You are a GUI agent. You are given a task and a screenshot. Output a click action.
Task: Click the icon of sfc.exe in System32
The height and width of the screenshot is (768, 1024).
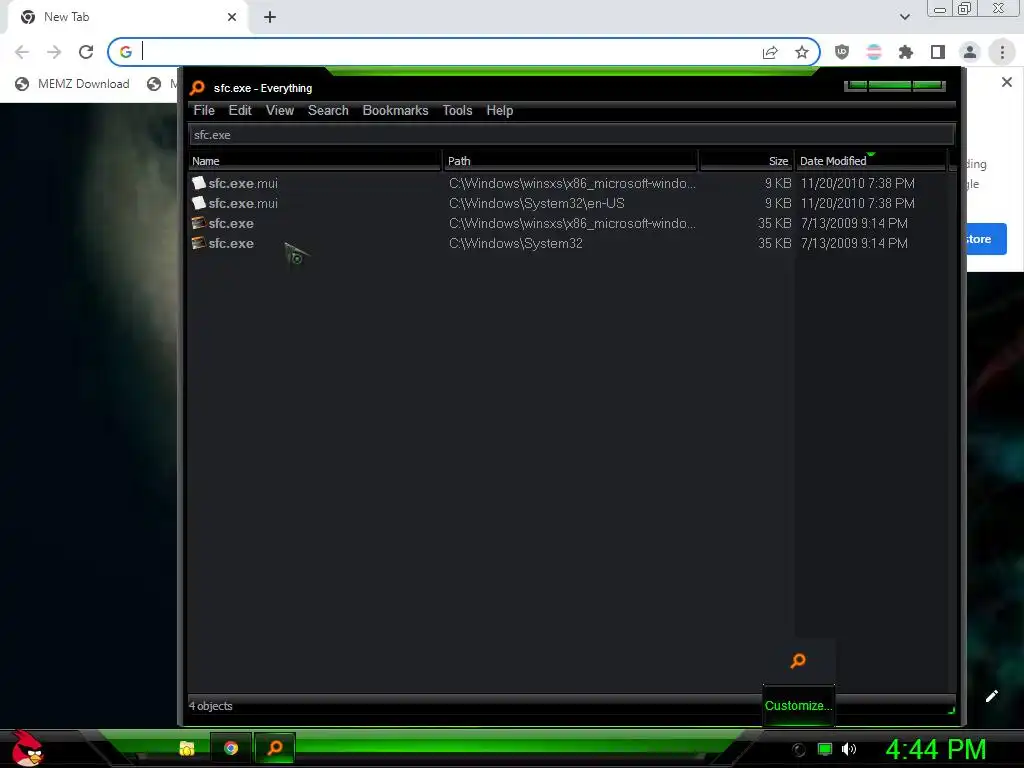199,243
